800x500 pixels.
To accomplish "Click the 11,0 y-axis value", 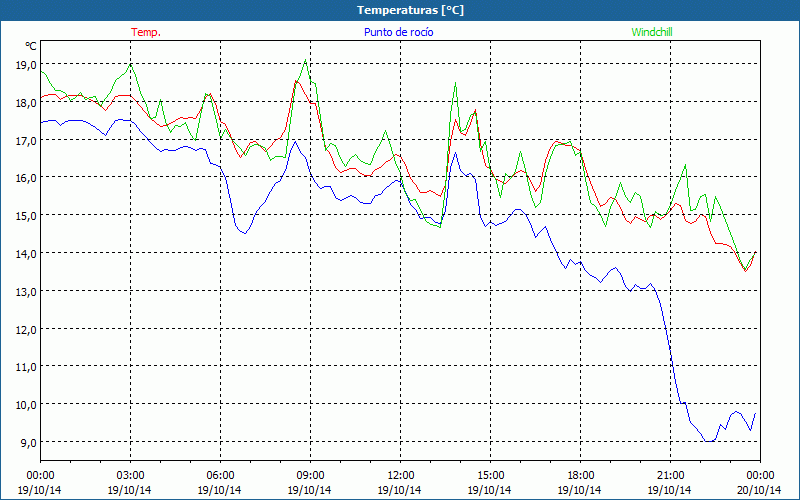I will tap(27, 367).
